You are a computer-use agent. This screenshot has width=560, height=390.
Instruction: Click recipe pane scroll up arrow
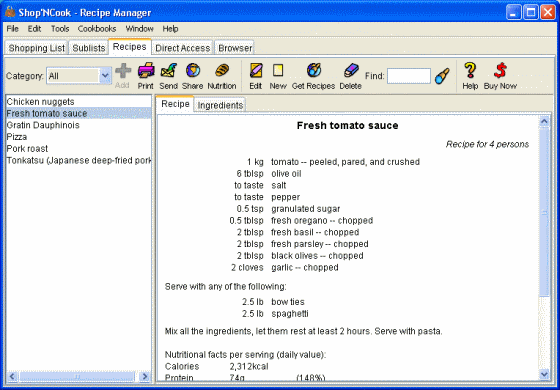click(544, 121)
